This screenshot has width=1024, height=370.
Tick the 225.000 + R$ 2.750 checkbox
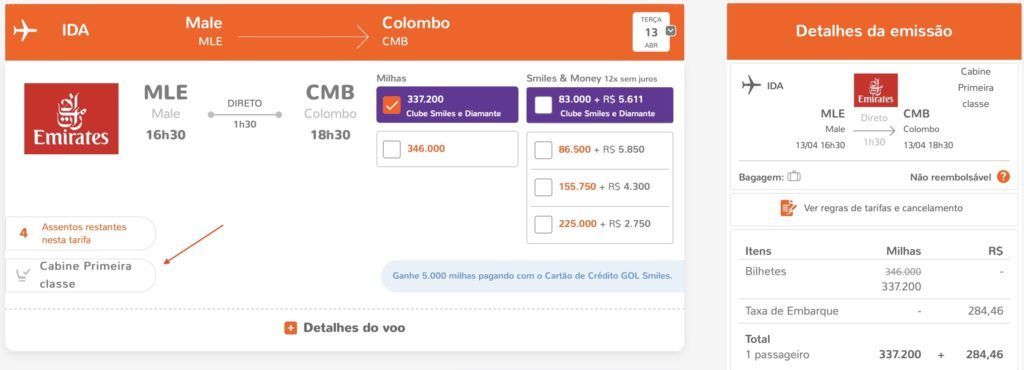click(543, 224)
